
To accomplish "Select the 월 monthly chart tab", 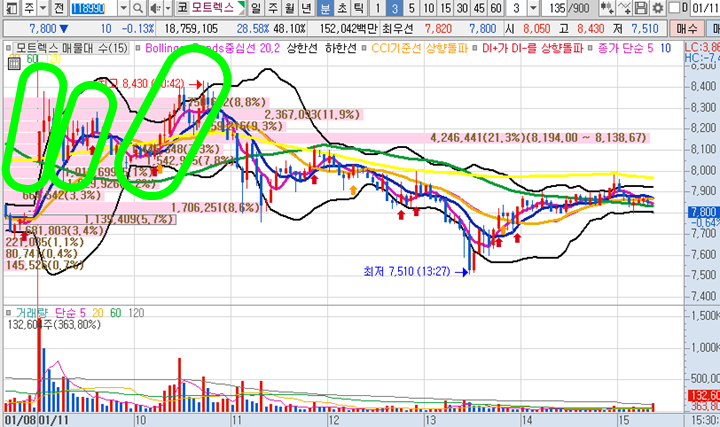I will [x=290, y=8].
